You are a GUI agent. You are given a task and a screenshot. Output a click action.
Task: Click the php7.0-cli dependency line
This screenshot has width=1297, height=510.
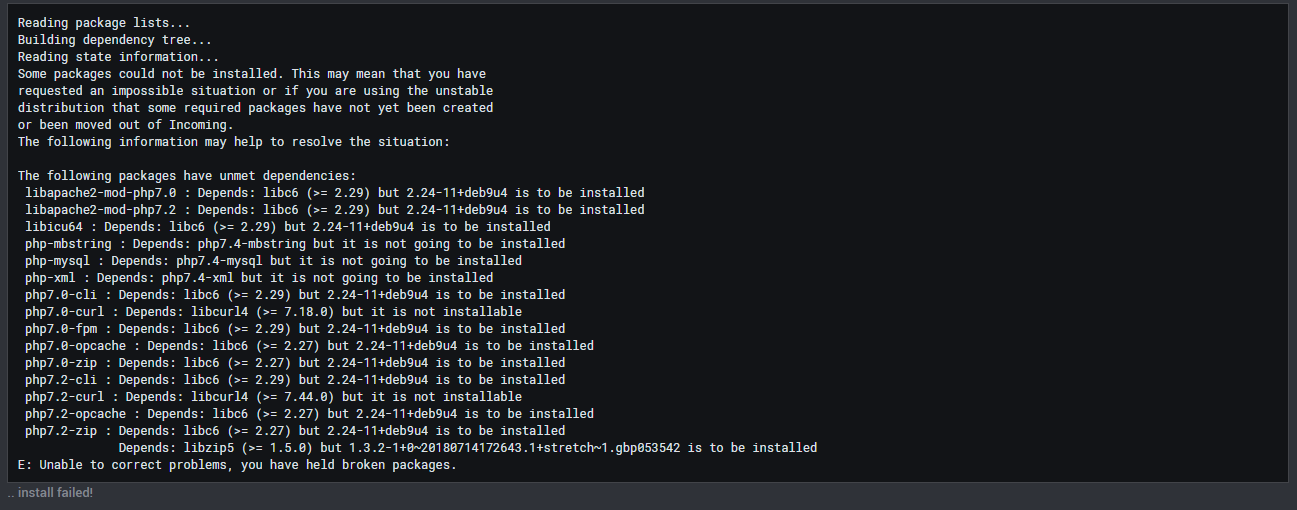[x=295, y=295]
